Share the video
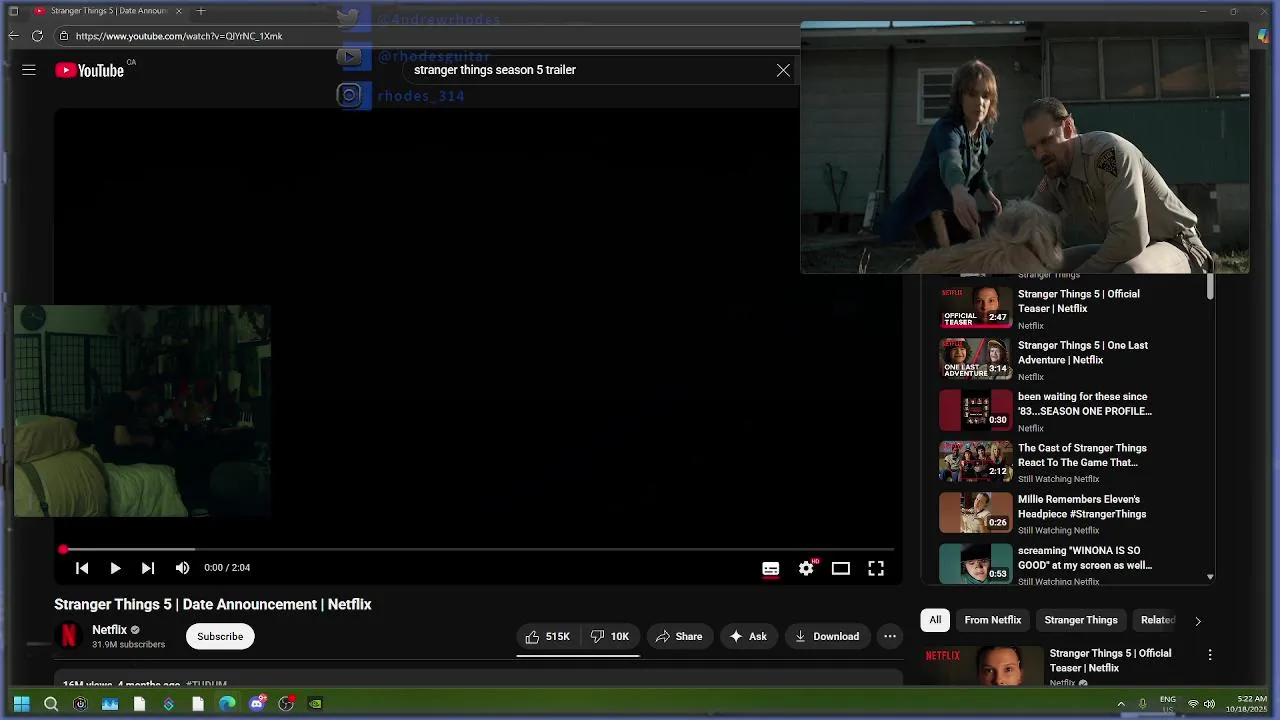1280x720 pixels. pos(679,636)
